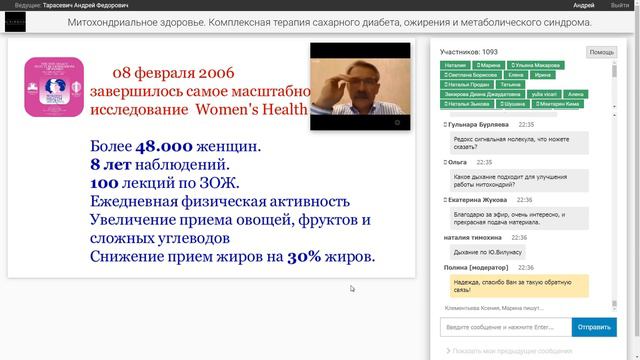640x360 pixels.
Task: Click slide line 'Ежедневная физическая активность'
Action: (220, 201)
